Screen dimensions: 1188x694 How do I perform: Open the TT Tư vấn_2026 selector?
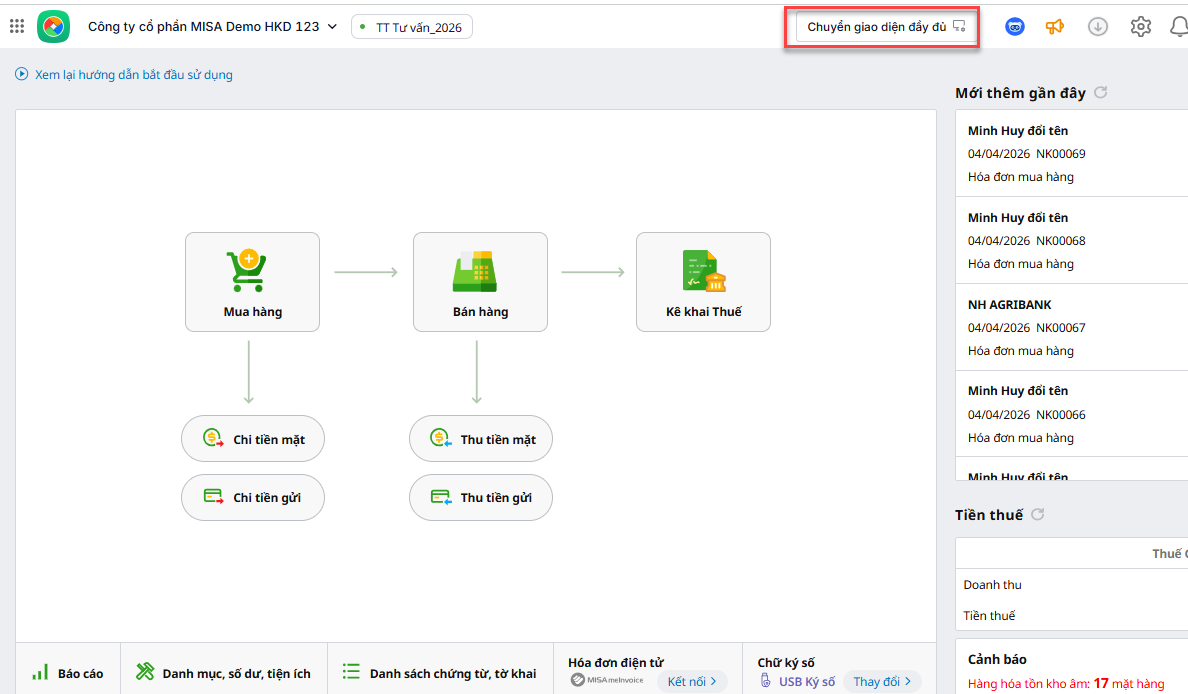click(x=412, y=27)
